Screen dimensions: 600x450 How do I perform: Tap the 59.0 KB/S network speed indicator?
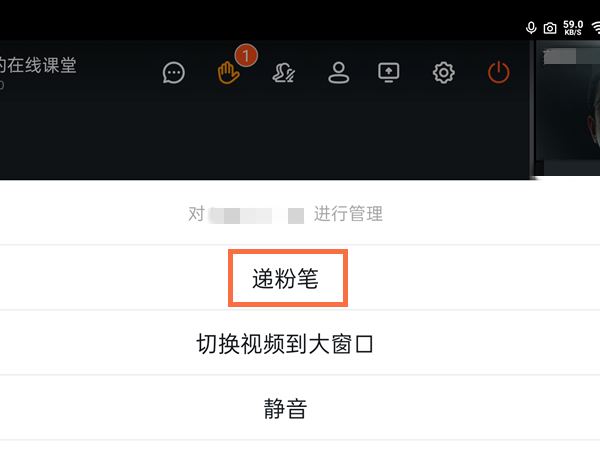(573, 28)
